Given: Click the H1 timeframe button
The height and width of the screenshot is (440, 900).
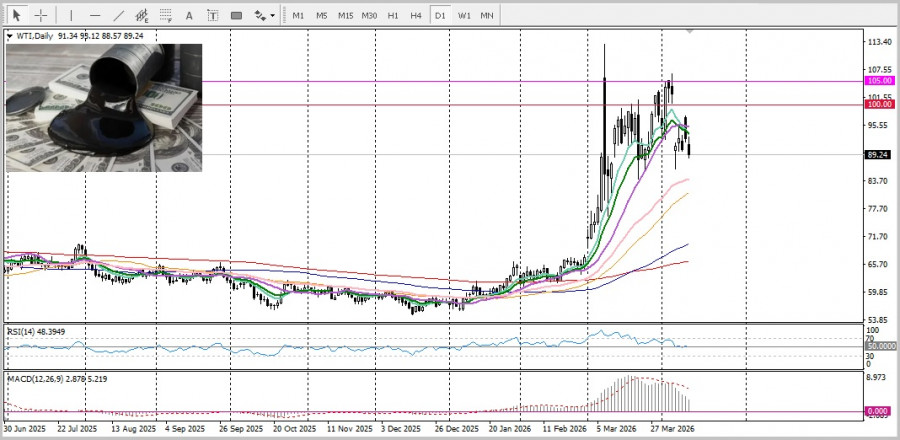Looking at the screenshot, I should [393, 15].
